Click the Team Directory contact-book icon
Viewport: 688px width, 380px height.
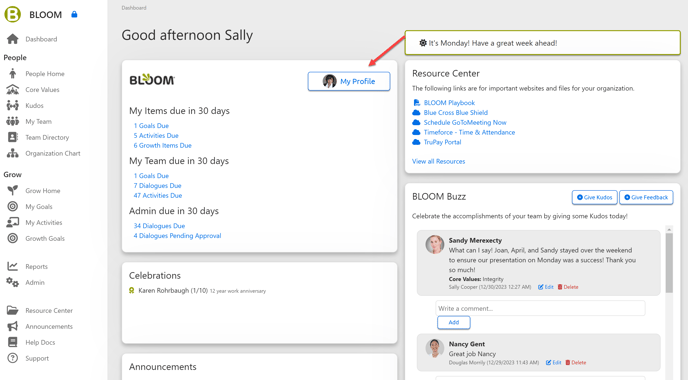13,137
